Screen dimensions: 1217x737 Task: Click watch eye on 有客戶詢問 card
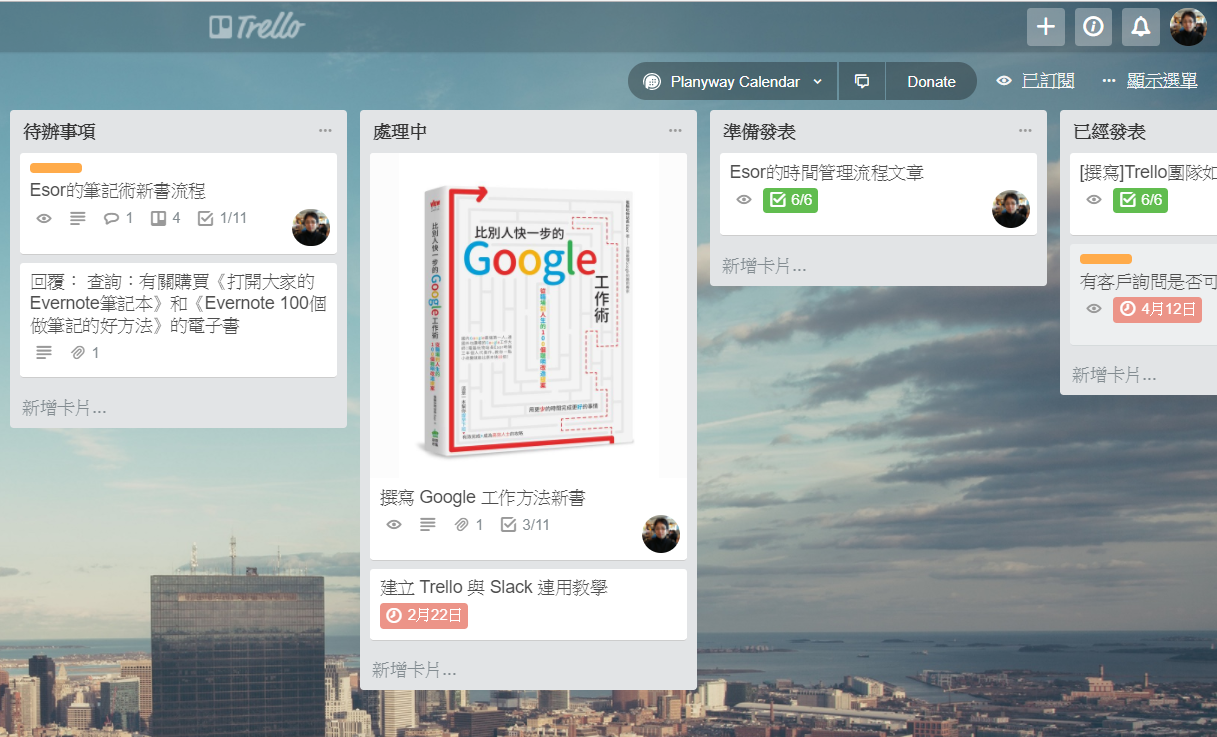click(x=1094, y=309)
